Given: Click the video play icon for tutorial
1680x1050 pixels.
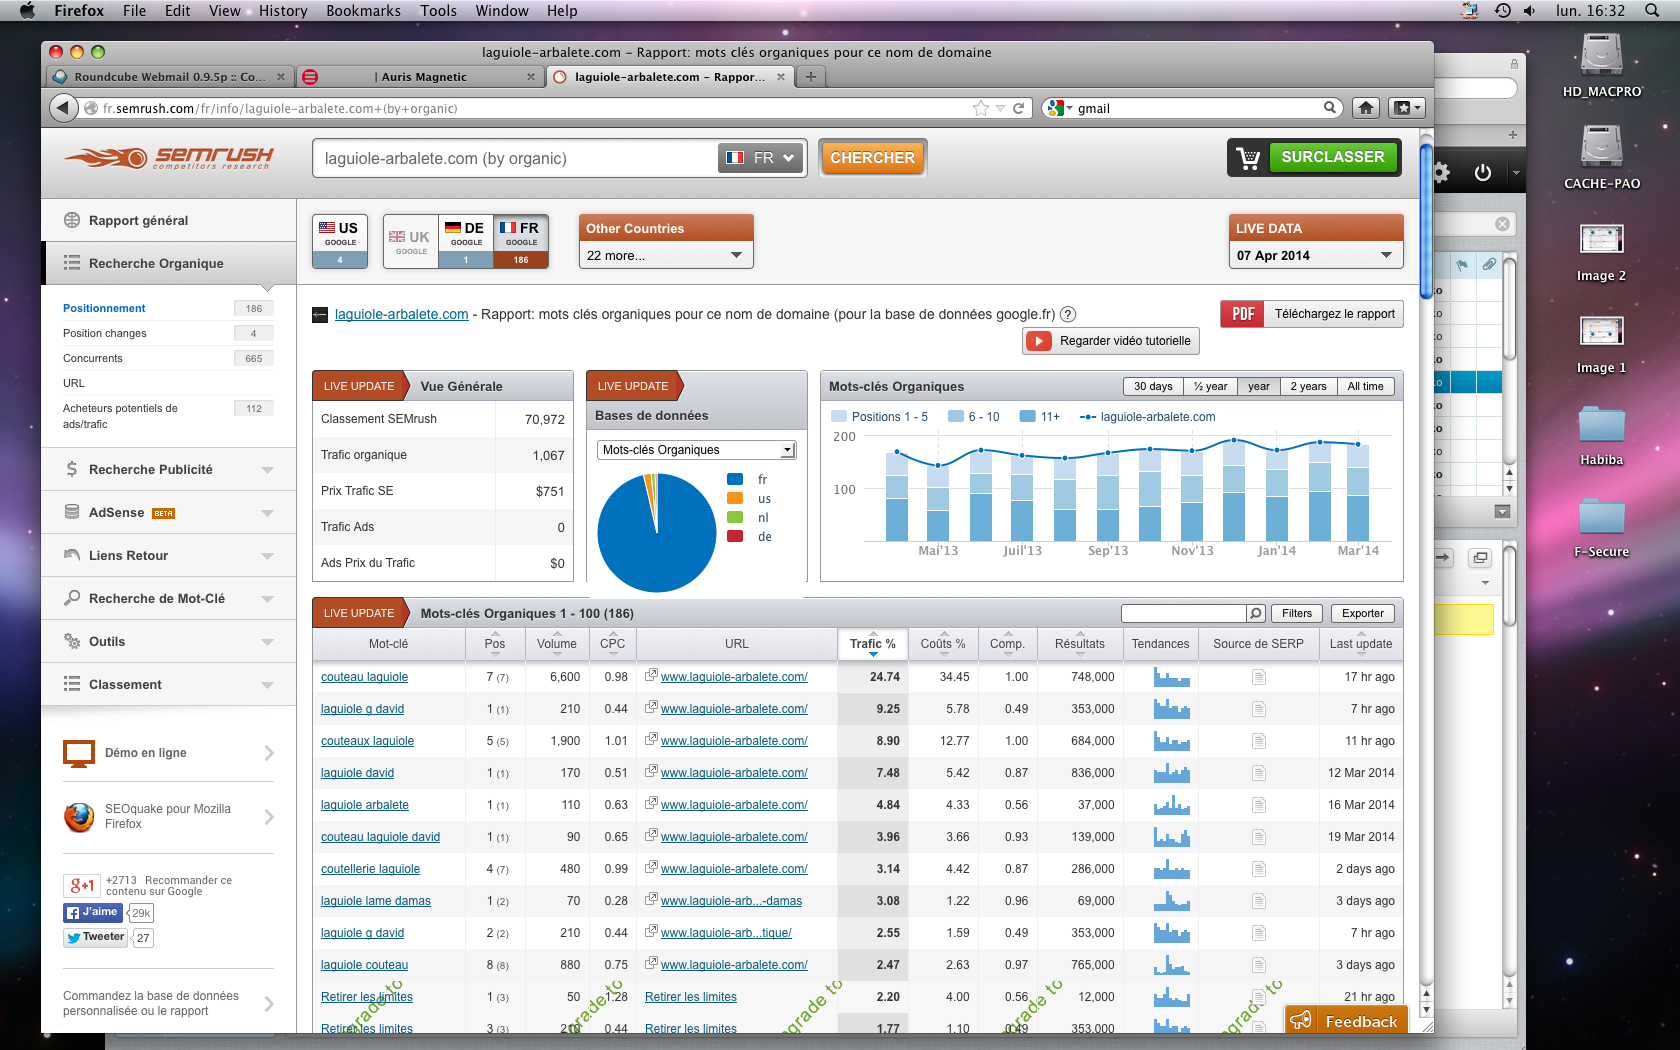Looking at the screenshot, I should [1040, 341].
